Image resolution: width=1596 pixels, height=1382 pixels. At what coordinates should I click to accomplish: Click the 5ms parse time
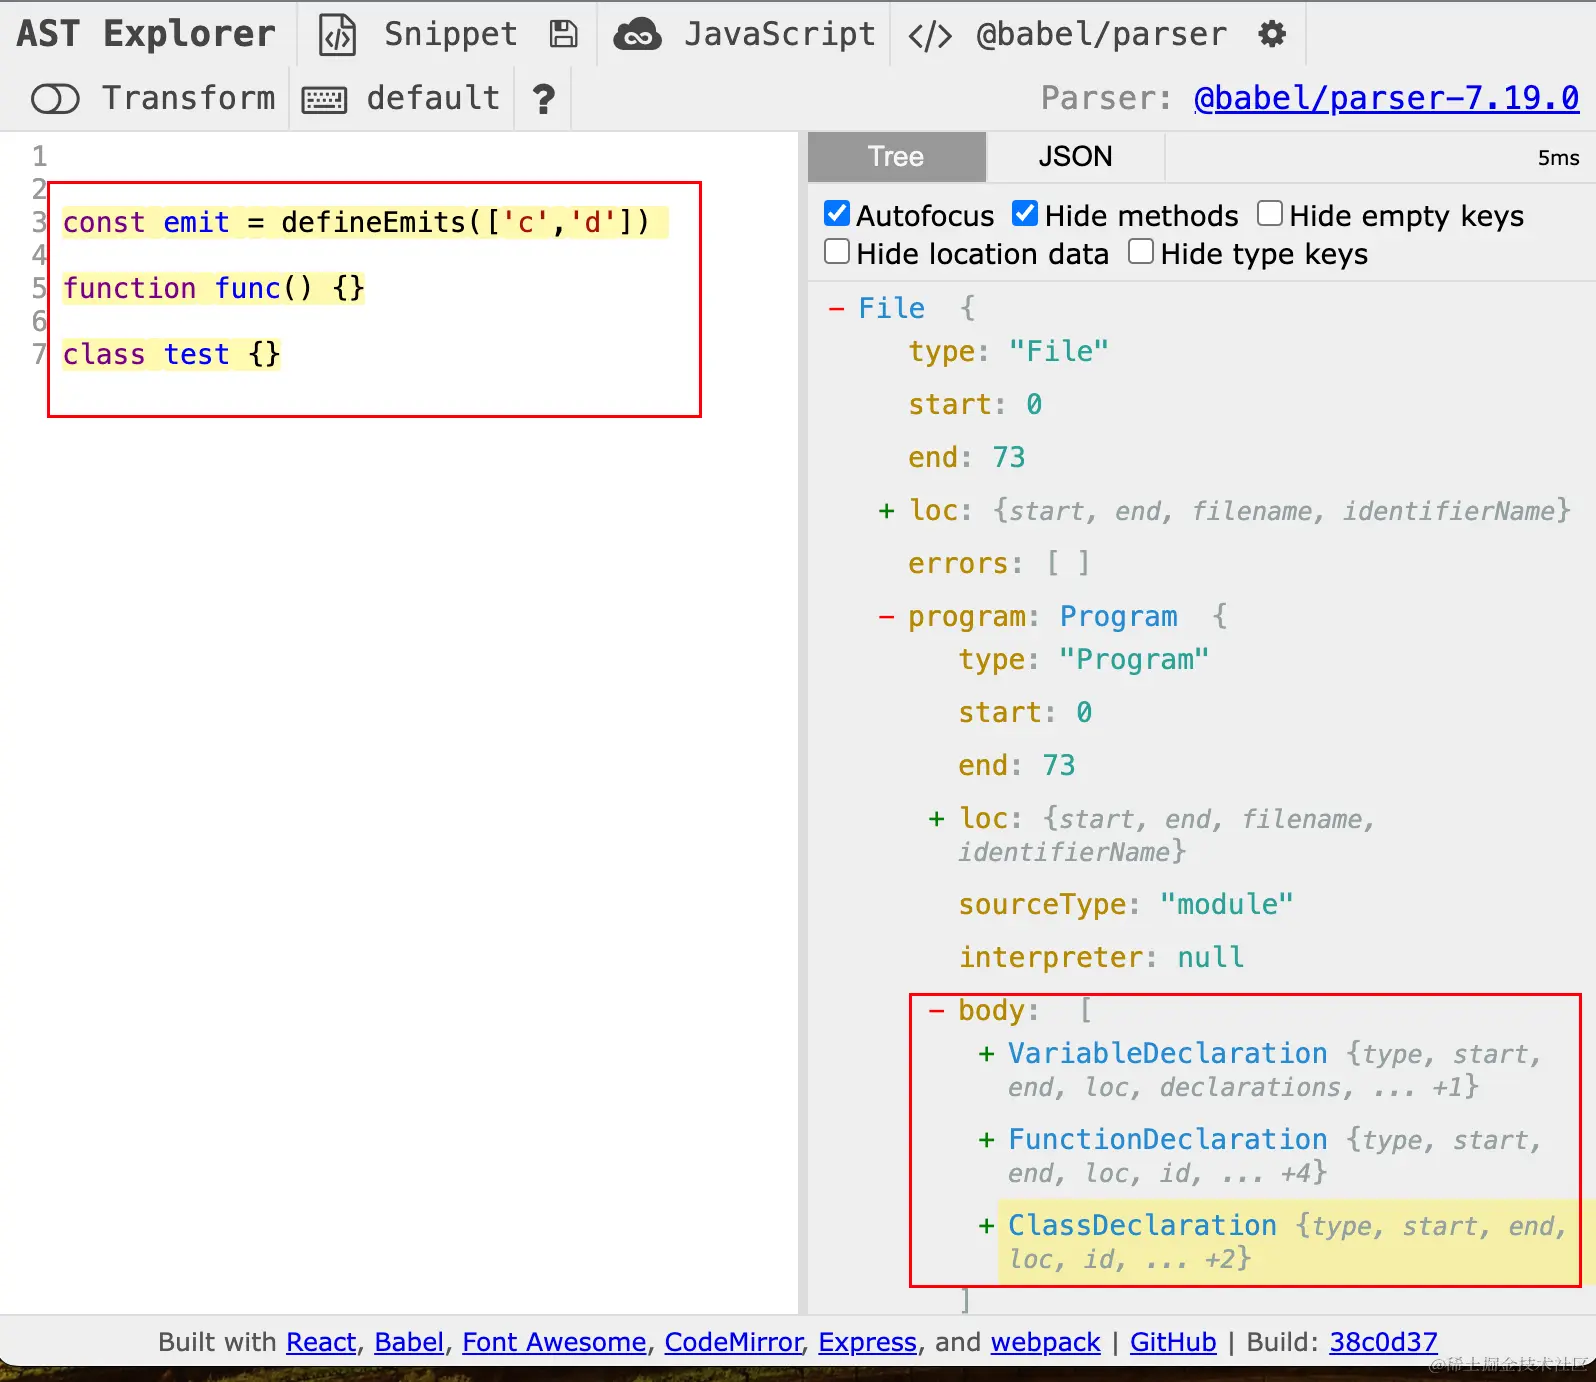(1559, 158)
